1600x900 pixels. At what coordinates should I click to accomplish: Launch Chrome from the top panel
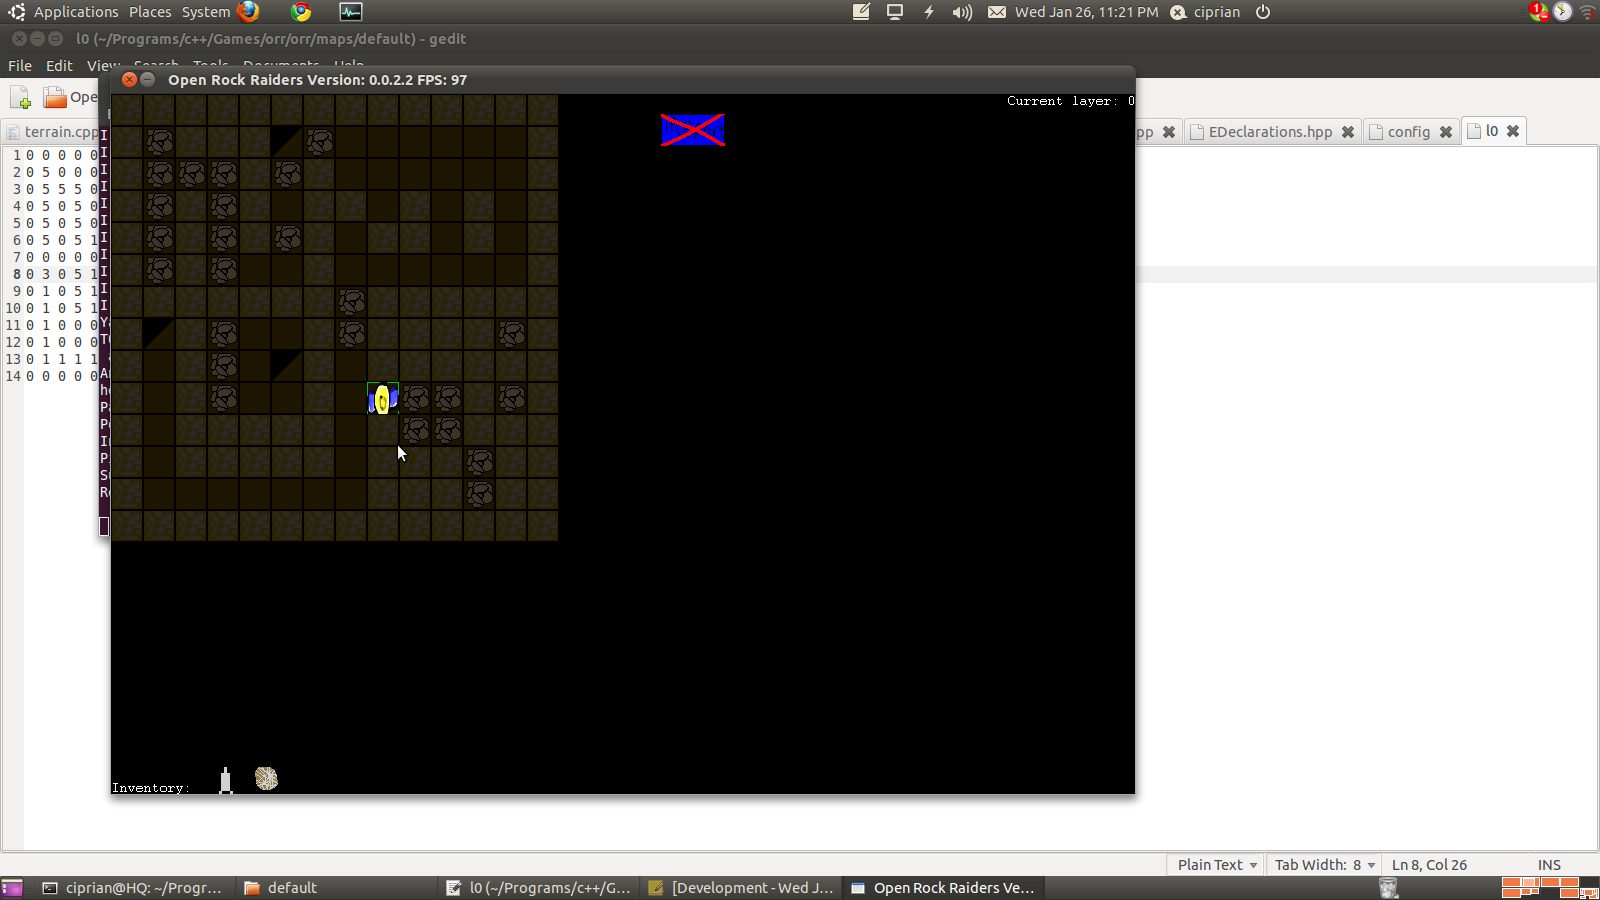(x=301, y=12)
